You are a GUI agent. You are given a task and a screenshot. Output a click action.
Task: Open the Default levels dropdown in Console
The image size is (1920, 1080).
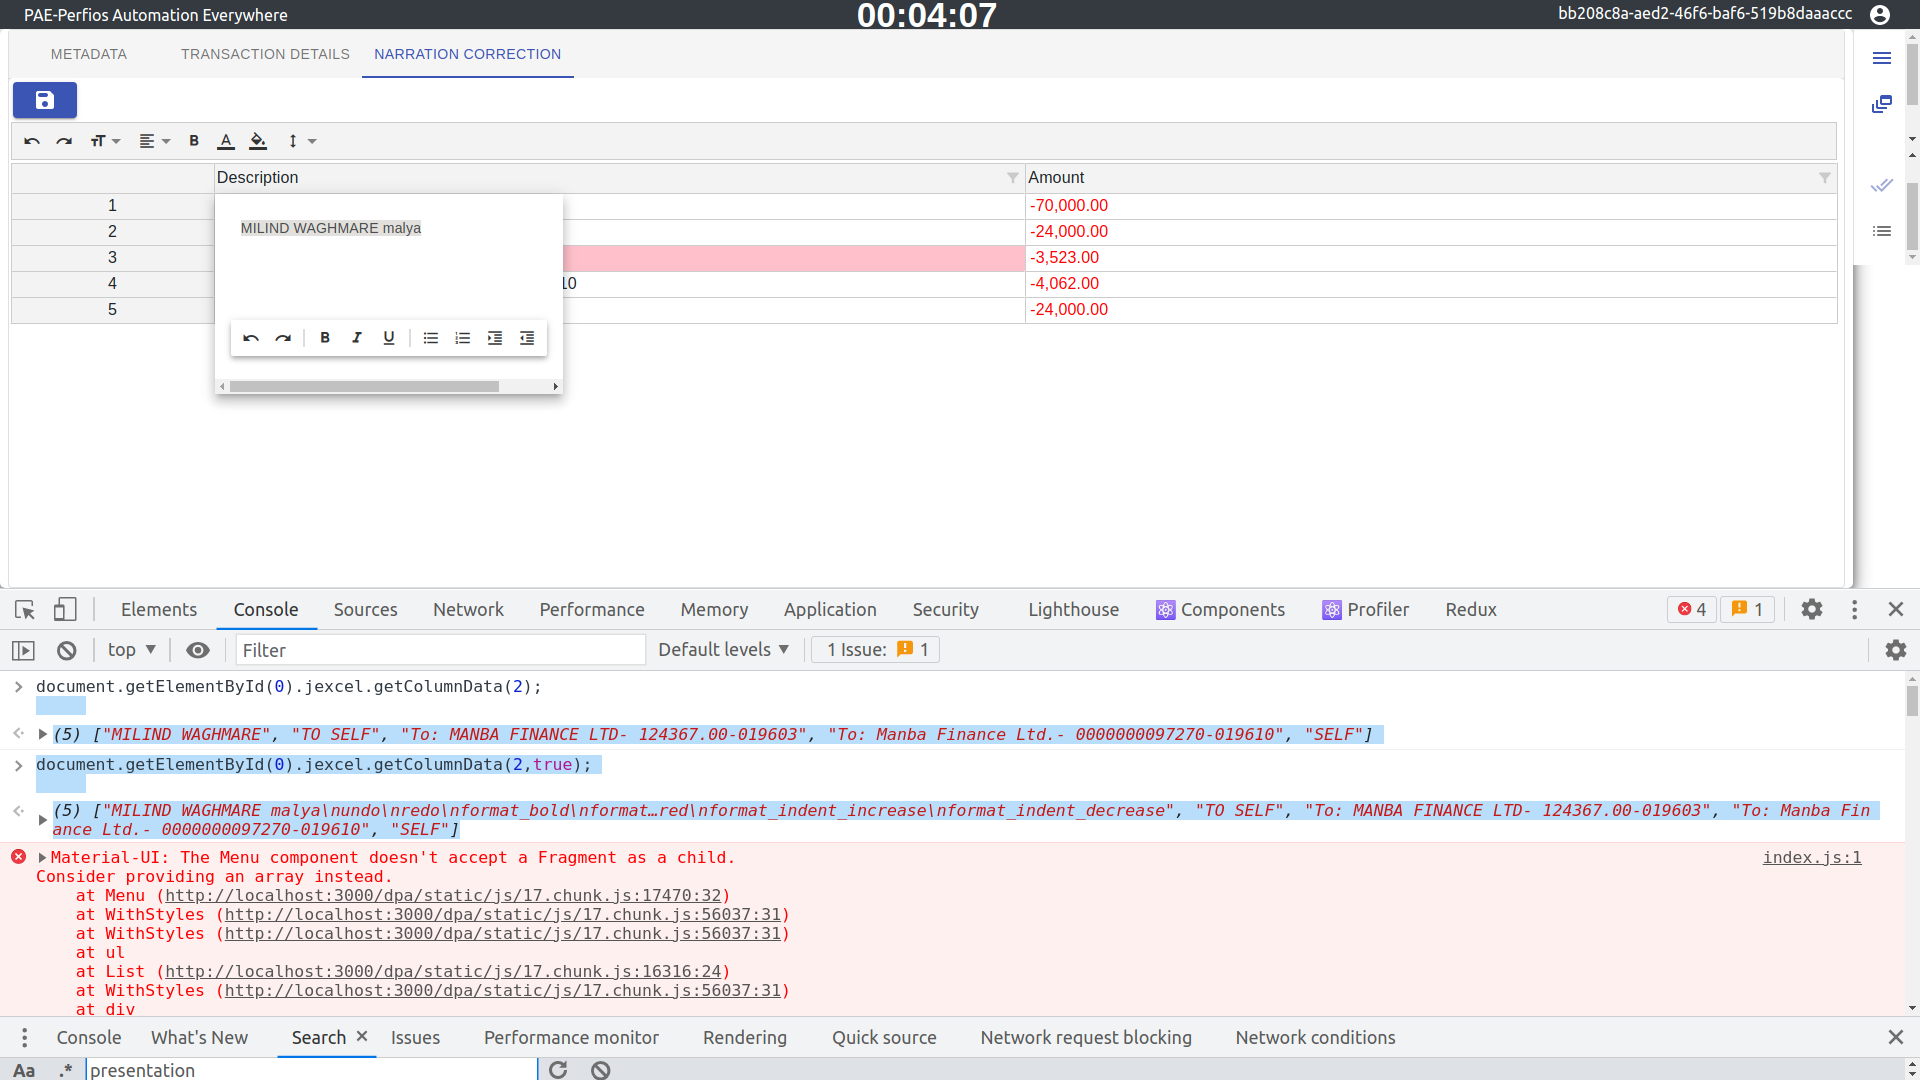click(723, 649)
